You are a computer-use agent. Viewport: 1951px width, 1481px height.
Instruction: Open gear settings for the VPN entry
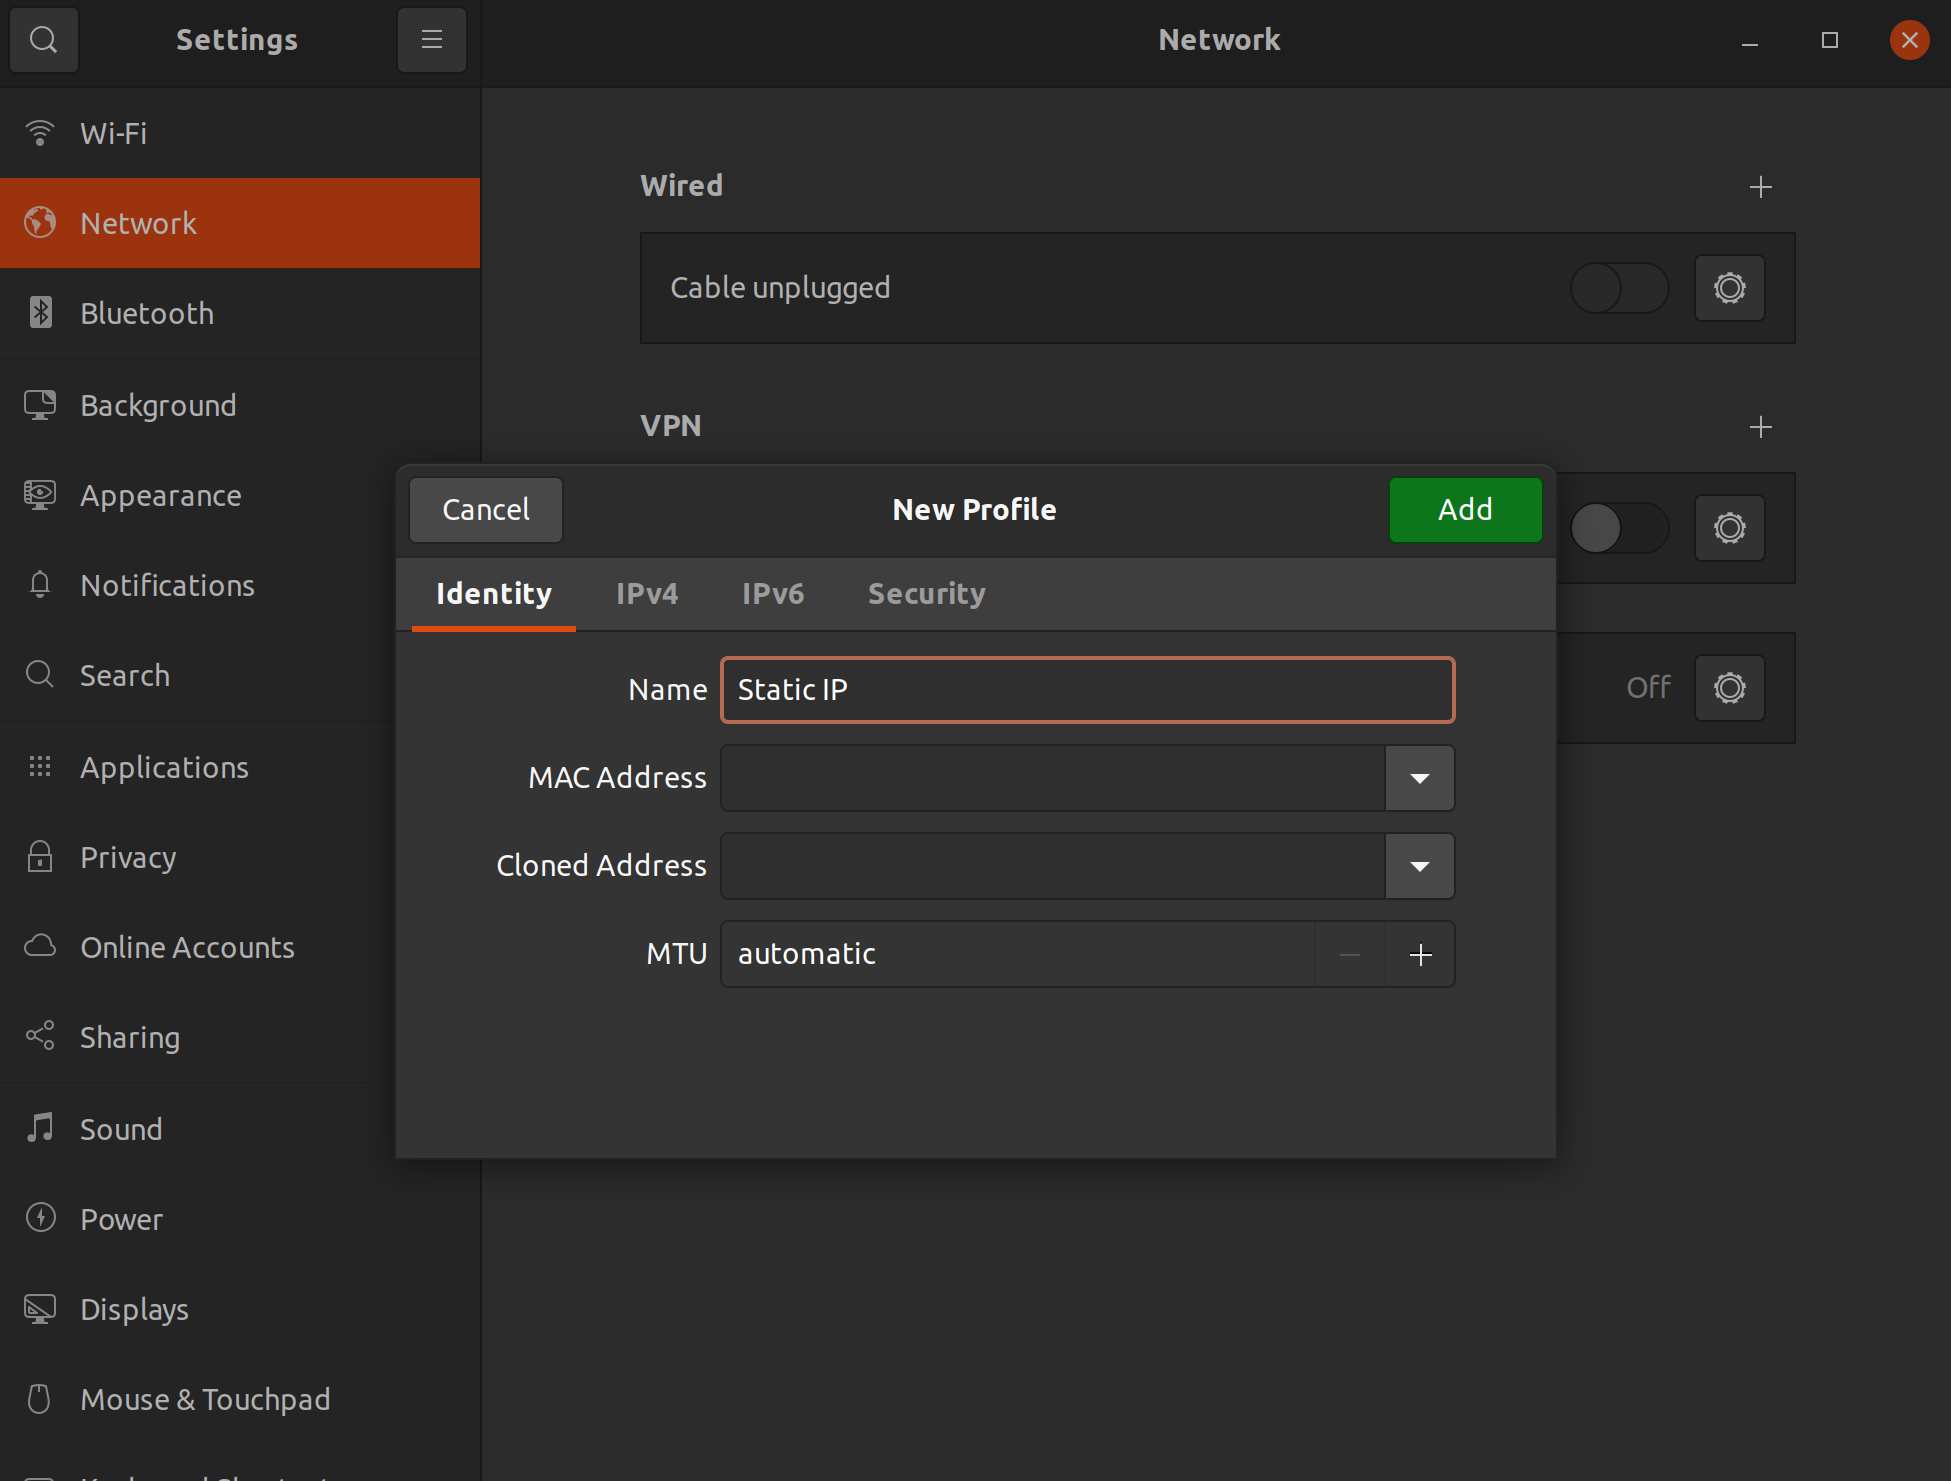click(x=1729, y=528)
